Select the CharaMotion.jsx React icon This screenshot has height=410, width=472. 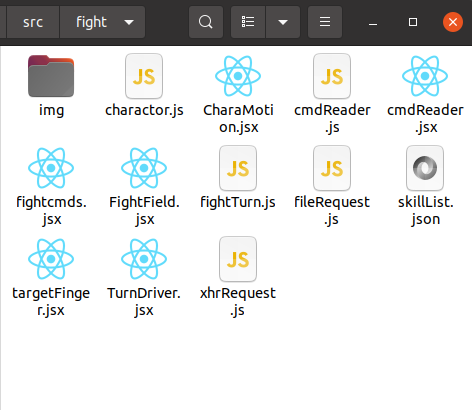pos(238,76)
